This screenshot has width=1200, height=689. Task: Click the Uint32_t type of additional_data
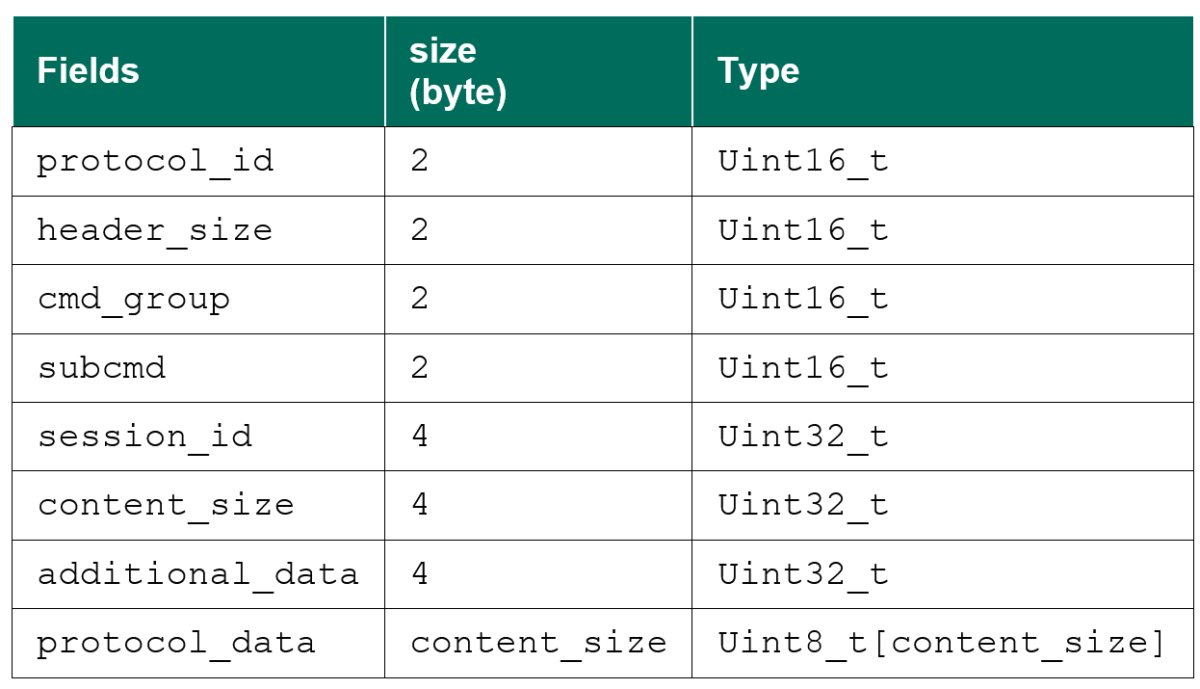(803, 574)
